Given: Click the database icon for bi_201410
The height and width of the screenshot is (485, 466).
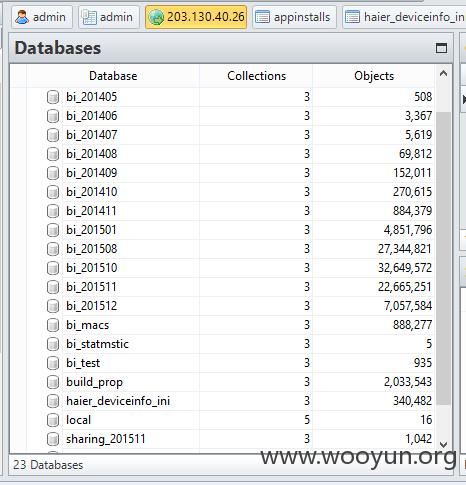Looking at the screenshot, I should tap(53, 192).
